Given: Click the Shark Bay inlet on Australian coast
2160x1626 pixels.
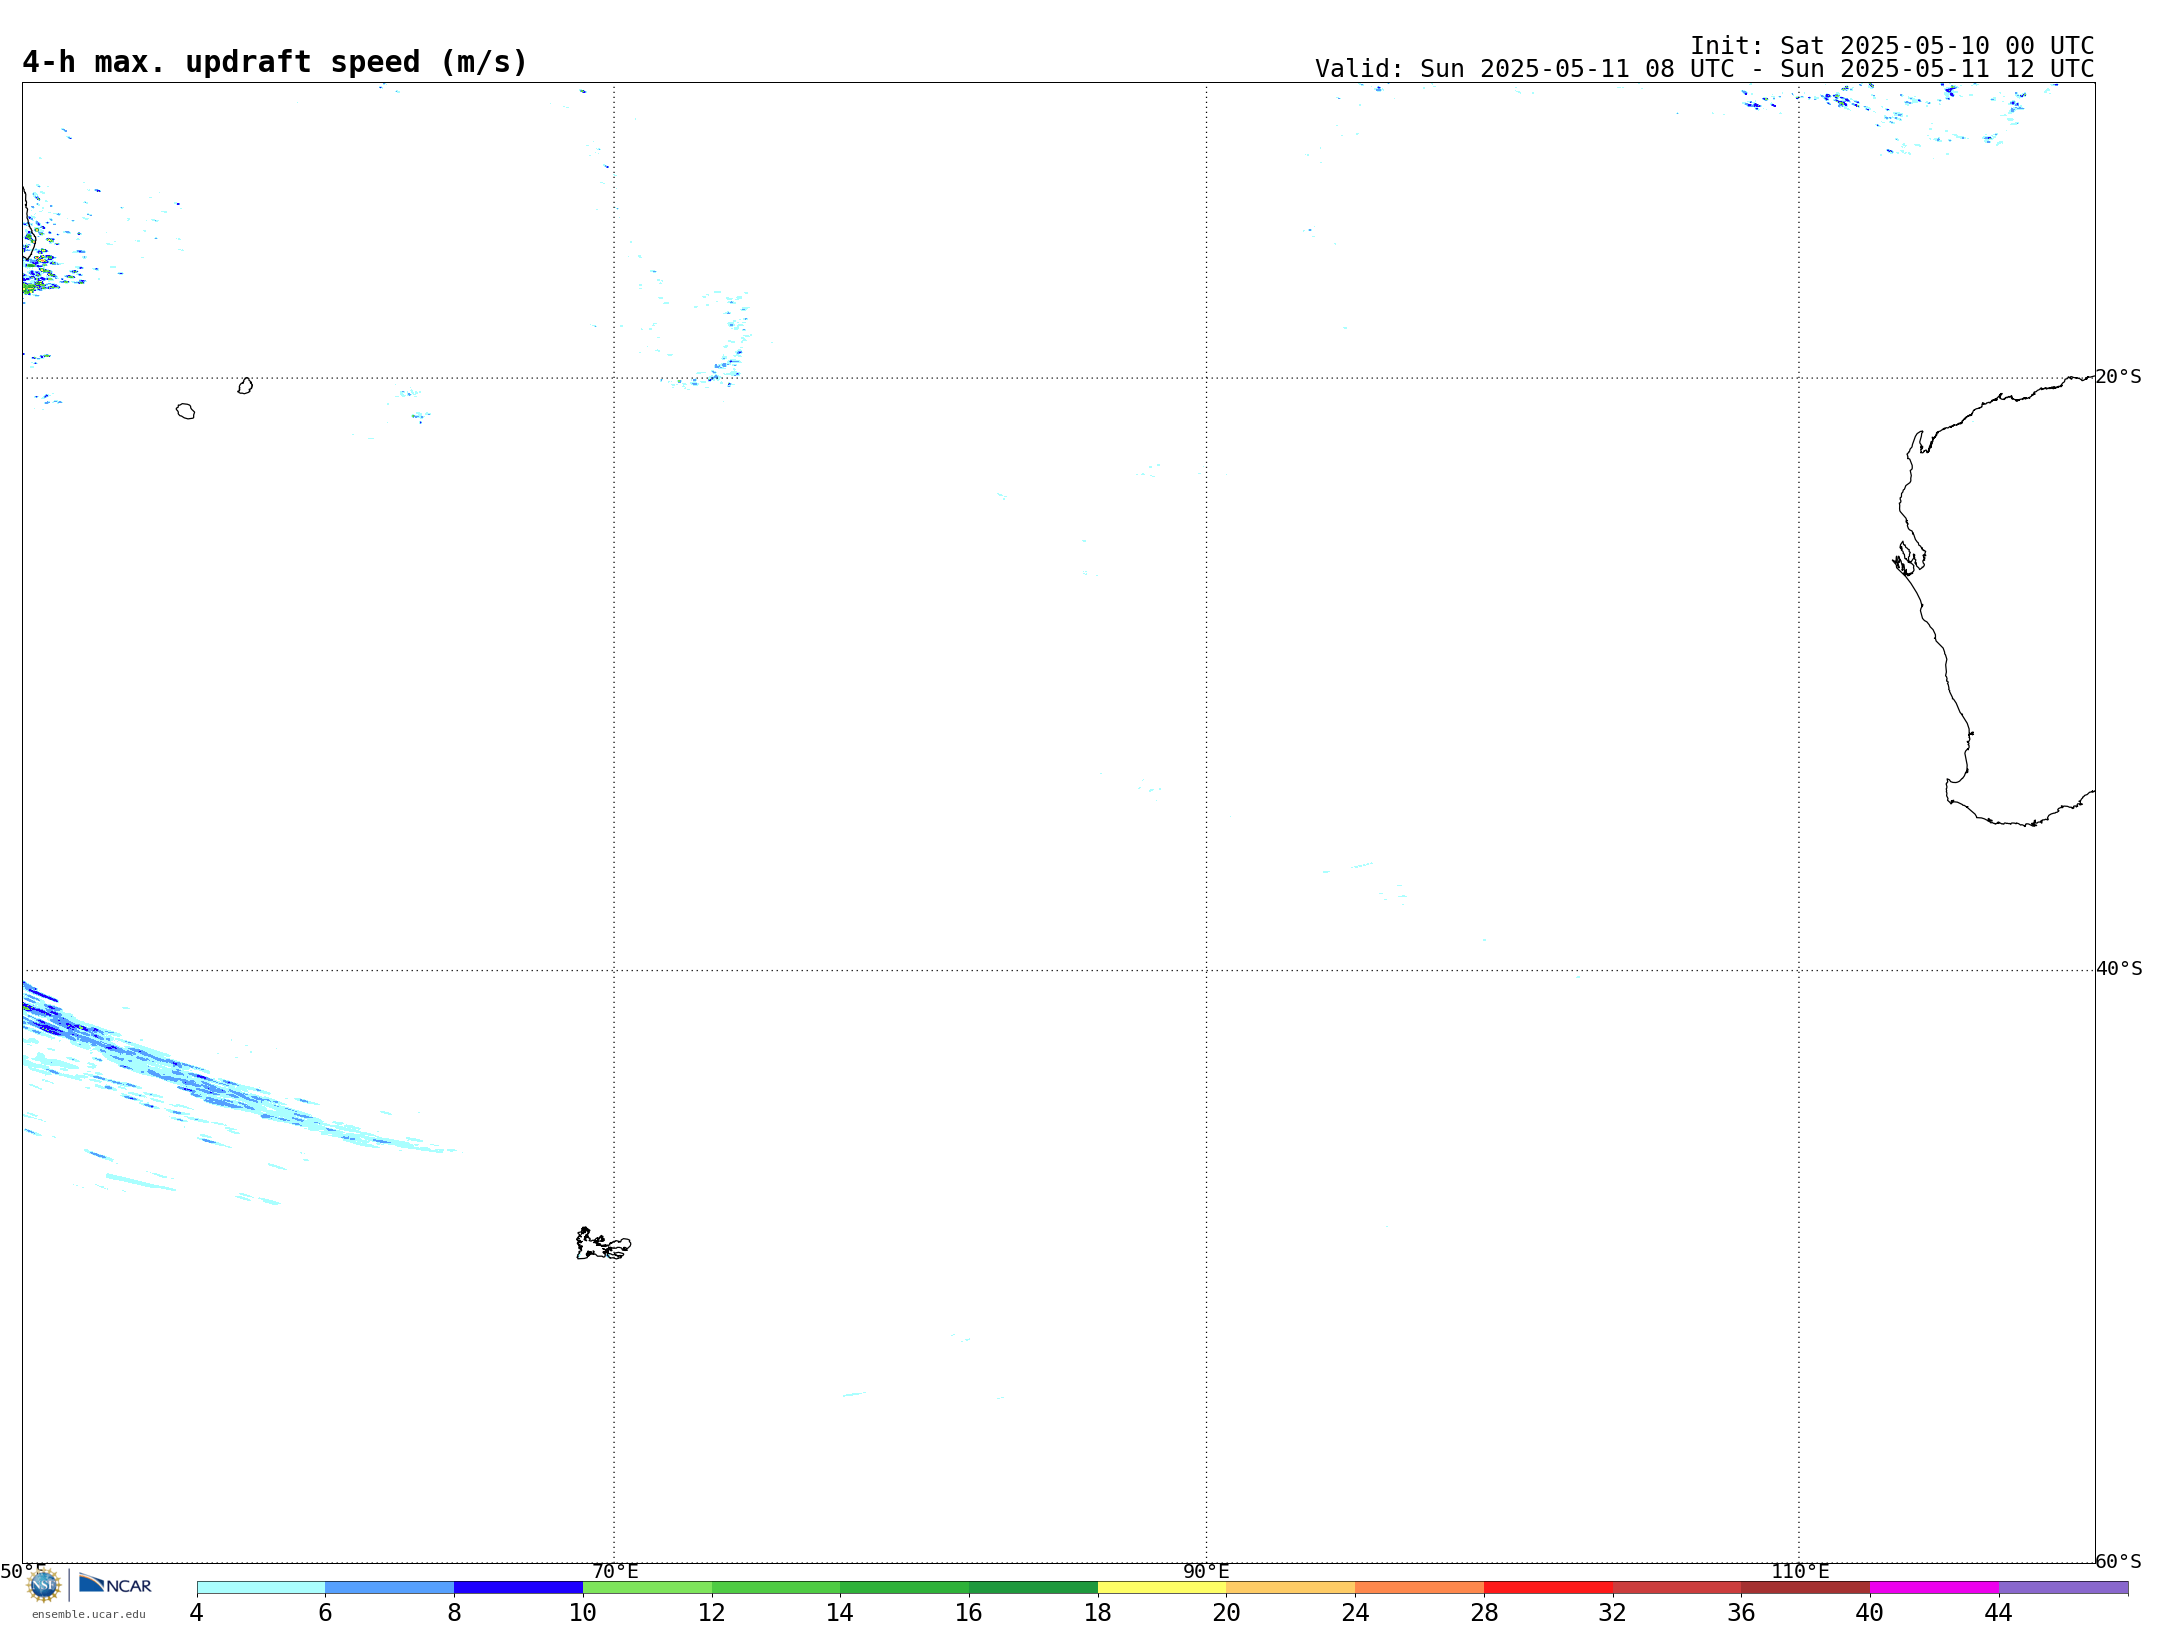Looking at the screenshot, I should click(x=1908, y=558).
